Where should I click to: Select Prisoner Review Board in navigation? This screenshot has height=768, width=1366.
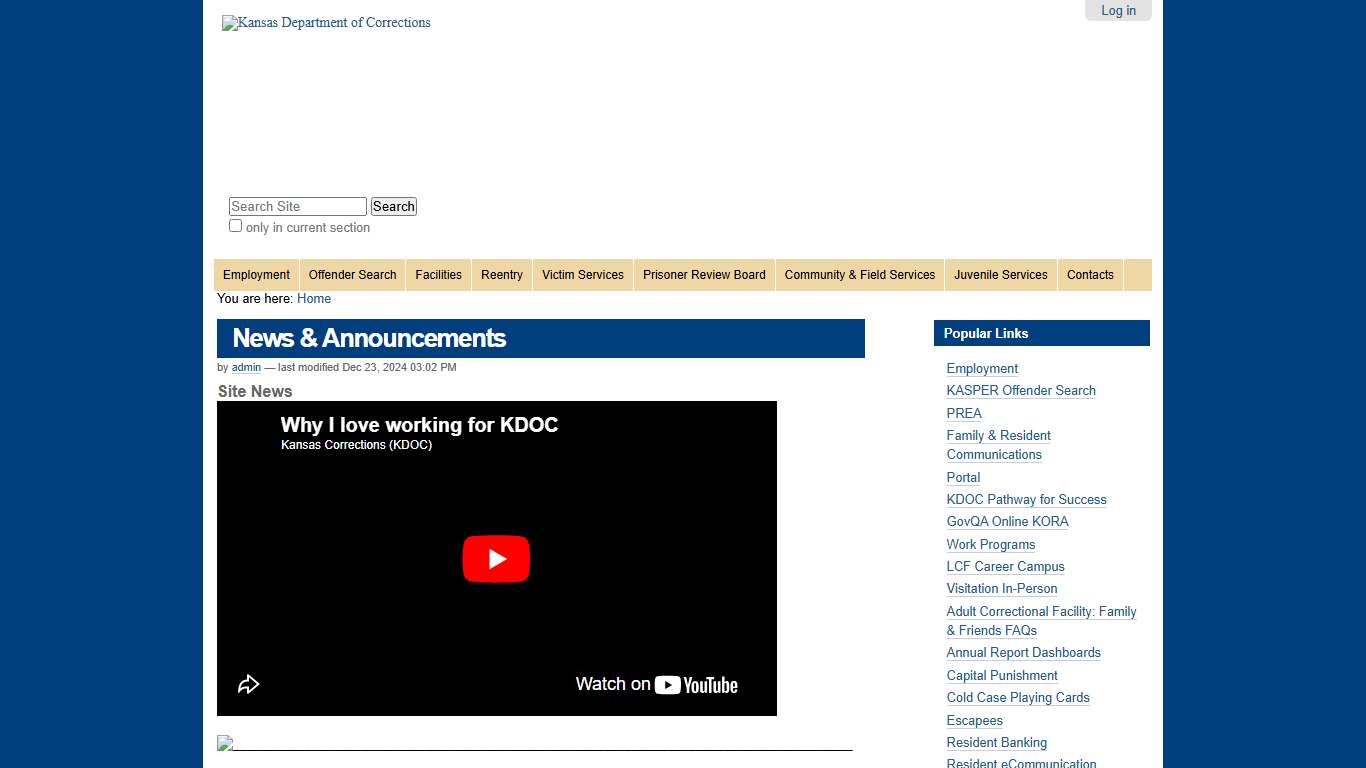tap(704, 275)
